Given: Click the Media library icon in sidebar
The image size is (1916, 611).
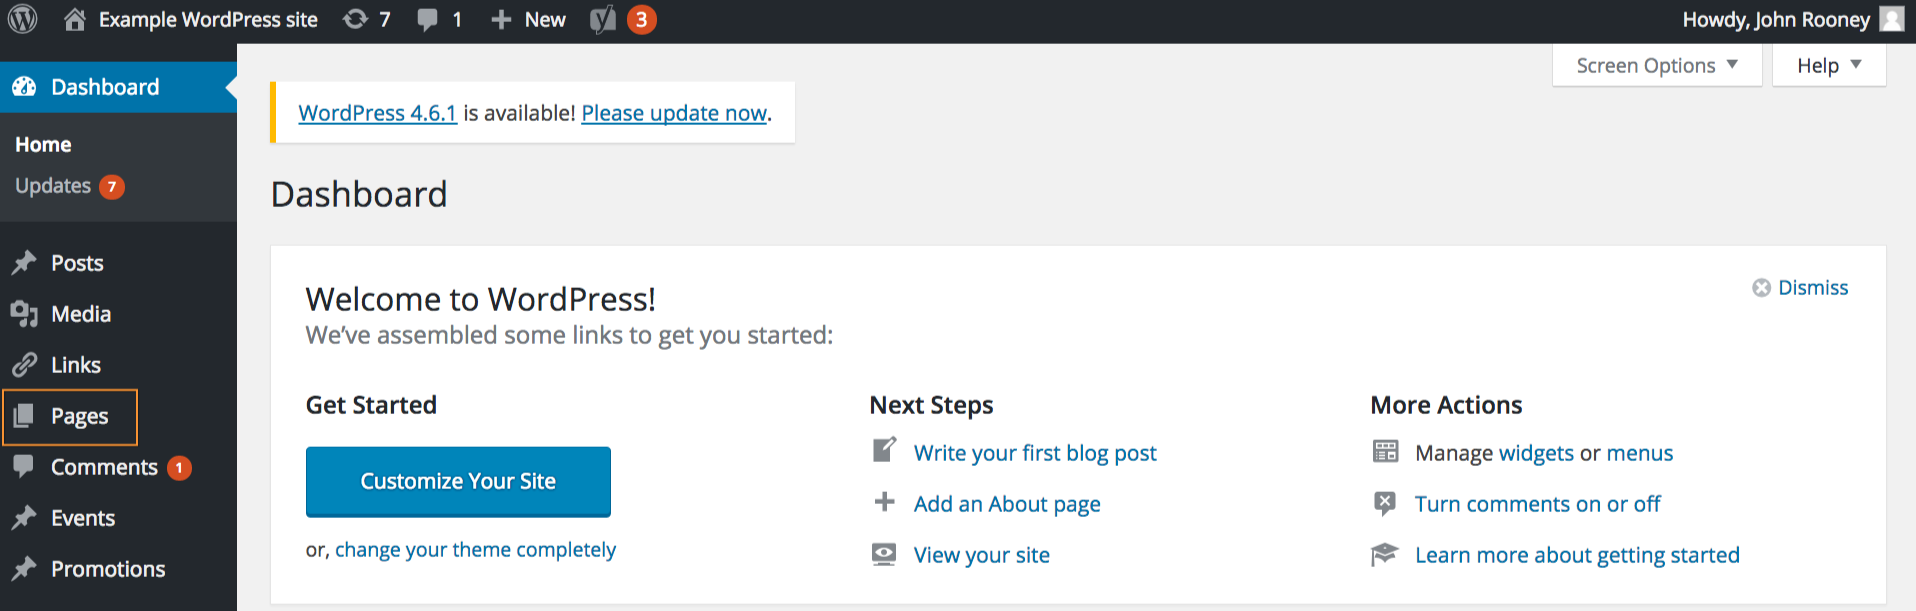Looking at the screenshot, I should pyautogui.click(x=24, y=314).
